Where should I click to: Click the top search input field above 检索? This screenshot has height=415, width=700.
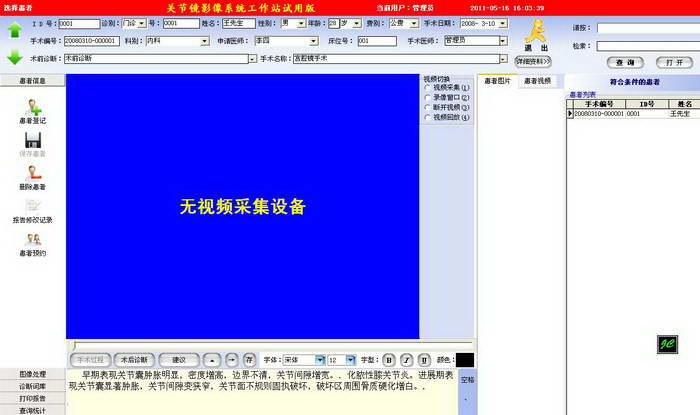click(x=648, y=28)
